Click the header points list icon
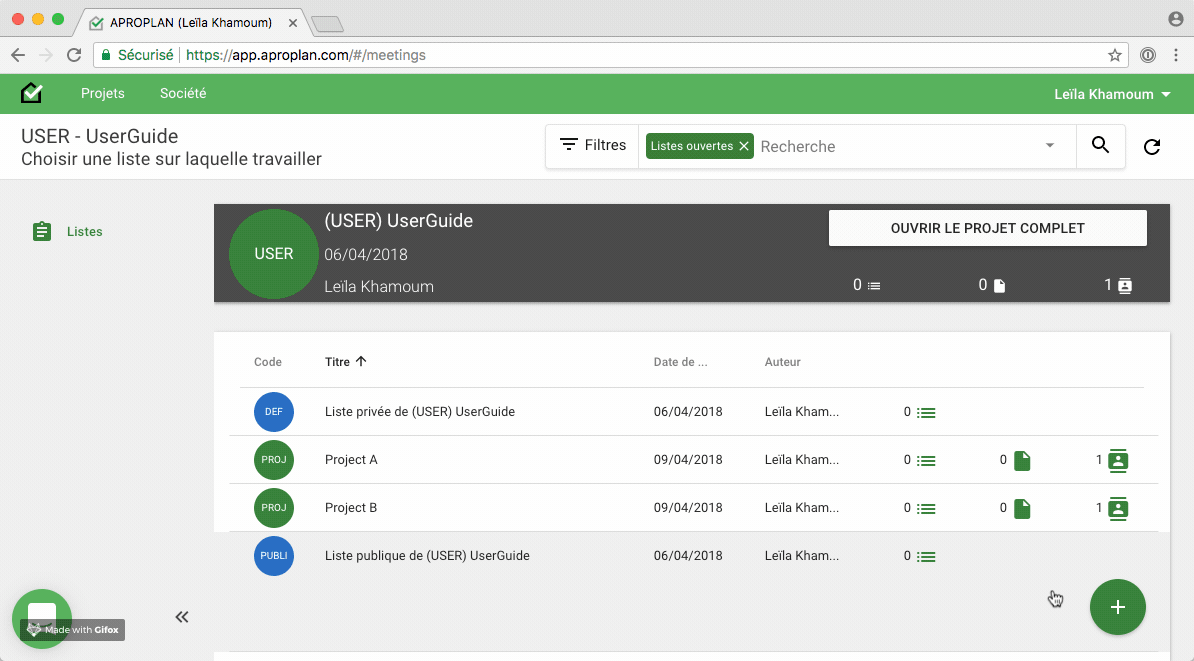The height and width of the screenshot is (661, 1194). tap(874, 286)
